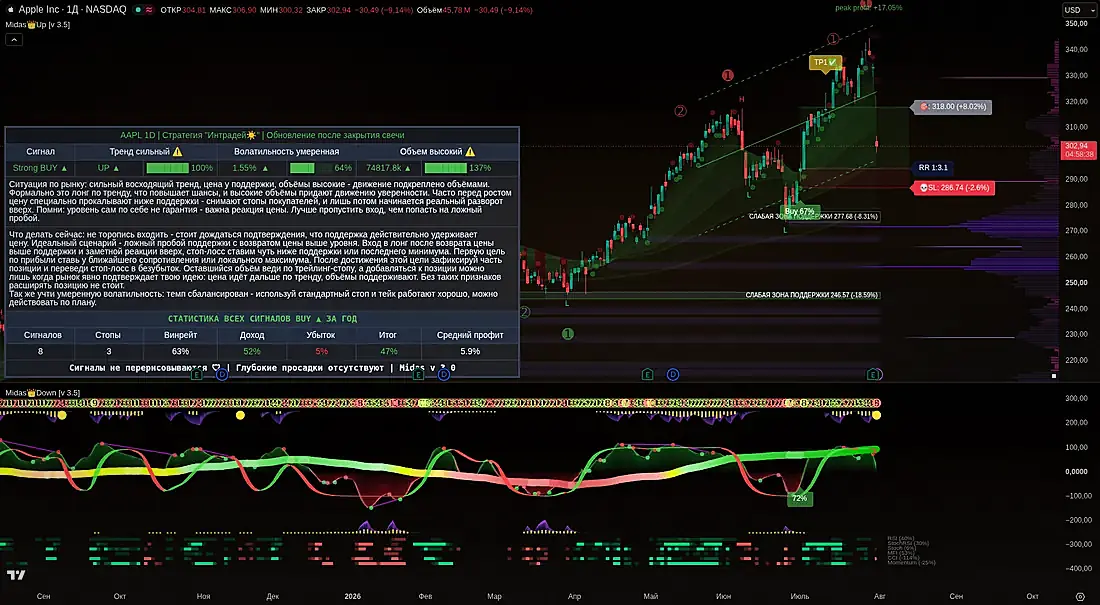Image resolution: width=1100 pixels, height=605 pixels.
Task: Open chart settings via the gear icon
Action: point(1080,597)
